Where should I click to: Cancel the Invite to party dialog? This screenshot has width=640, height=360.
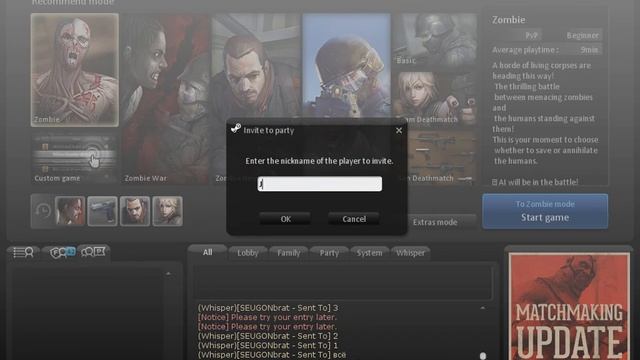point(354,219)
